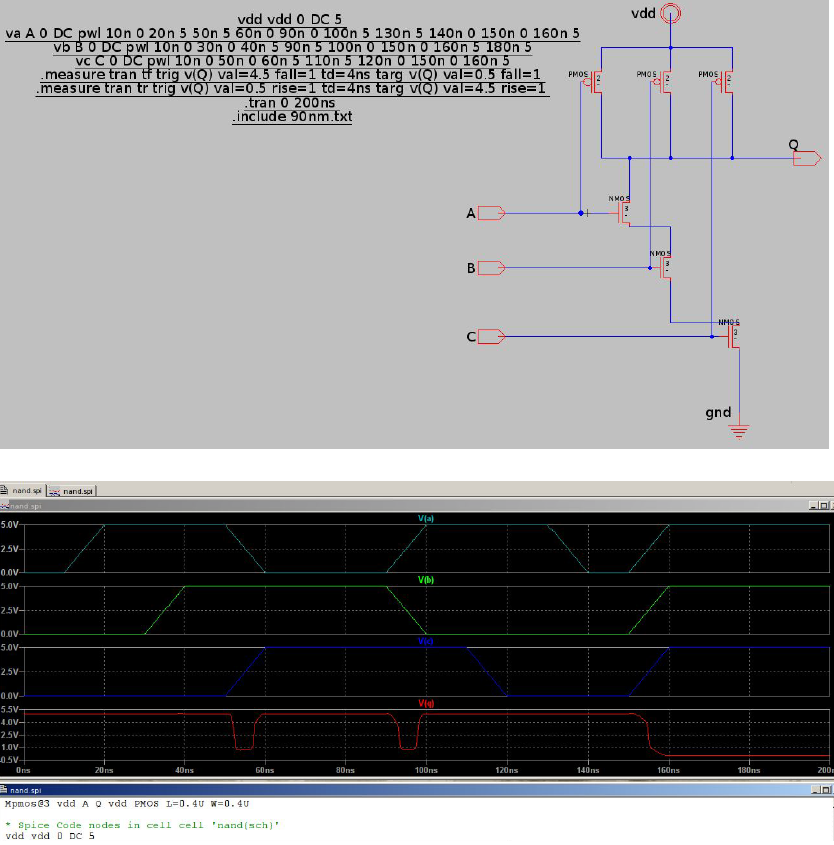
Task: Select the output port Q symbol
Action: click(805, 157)
